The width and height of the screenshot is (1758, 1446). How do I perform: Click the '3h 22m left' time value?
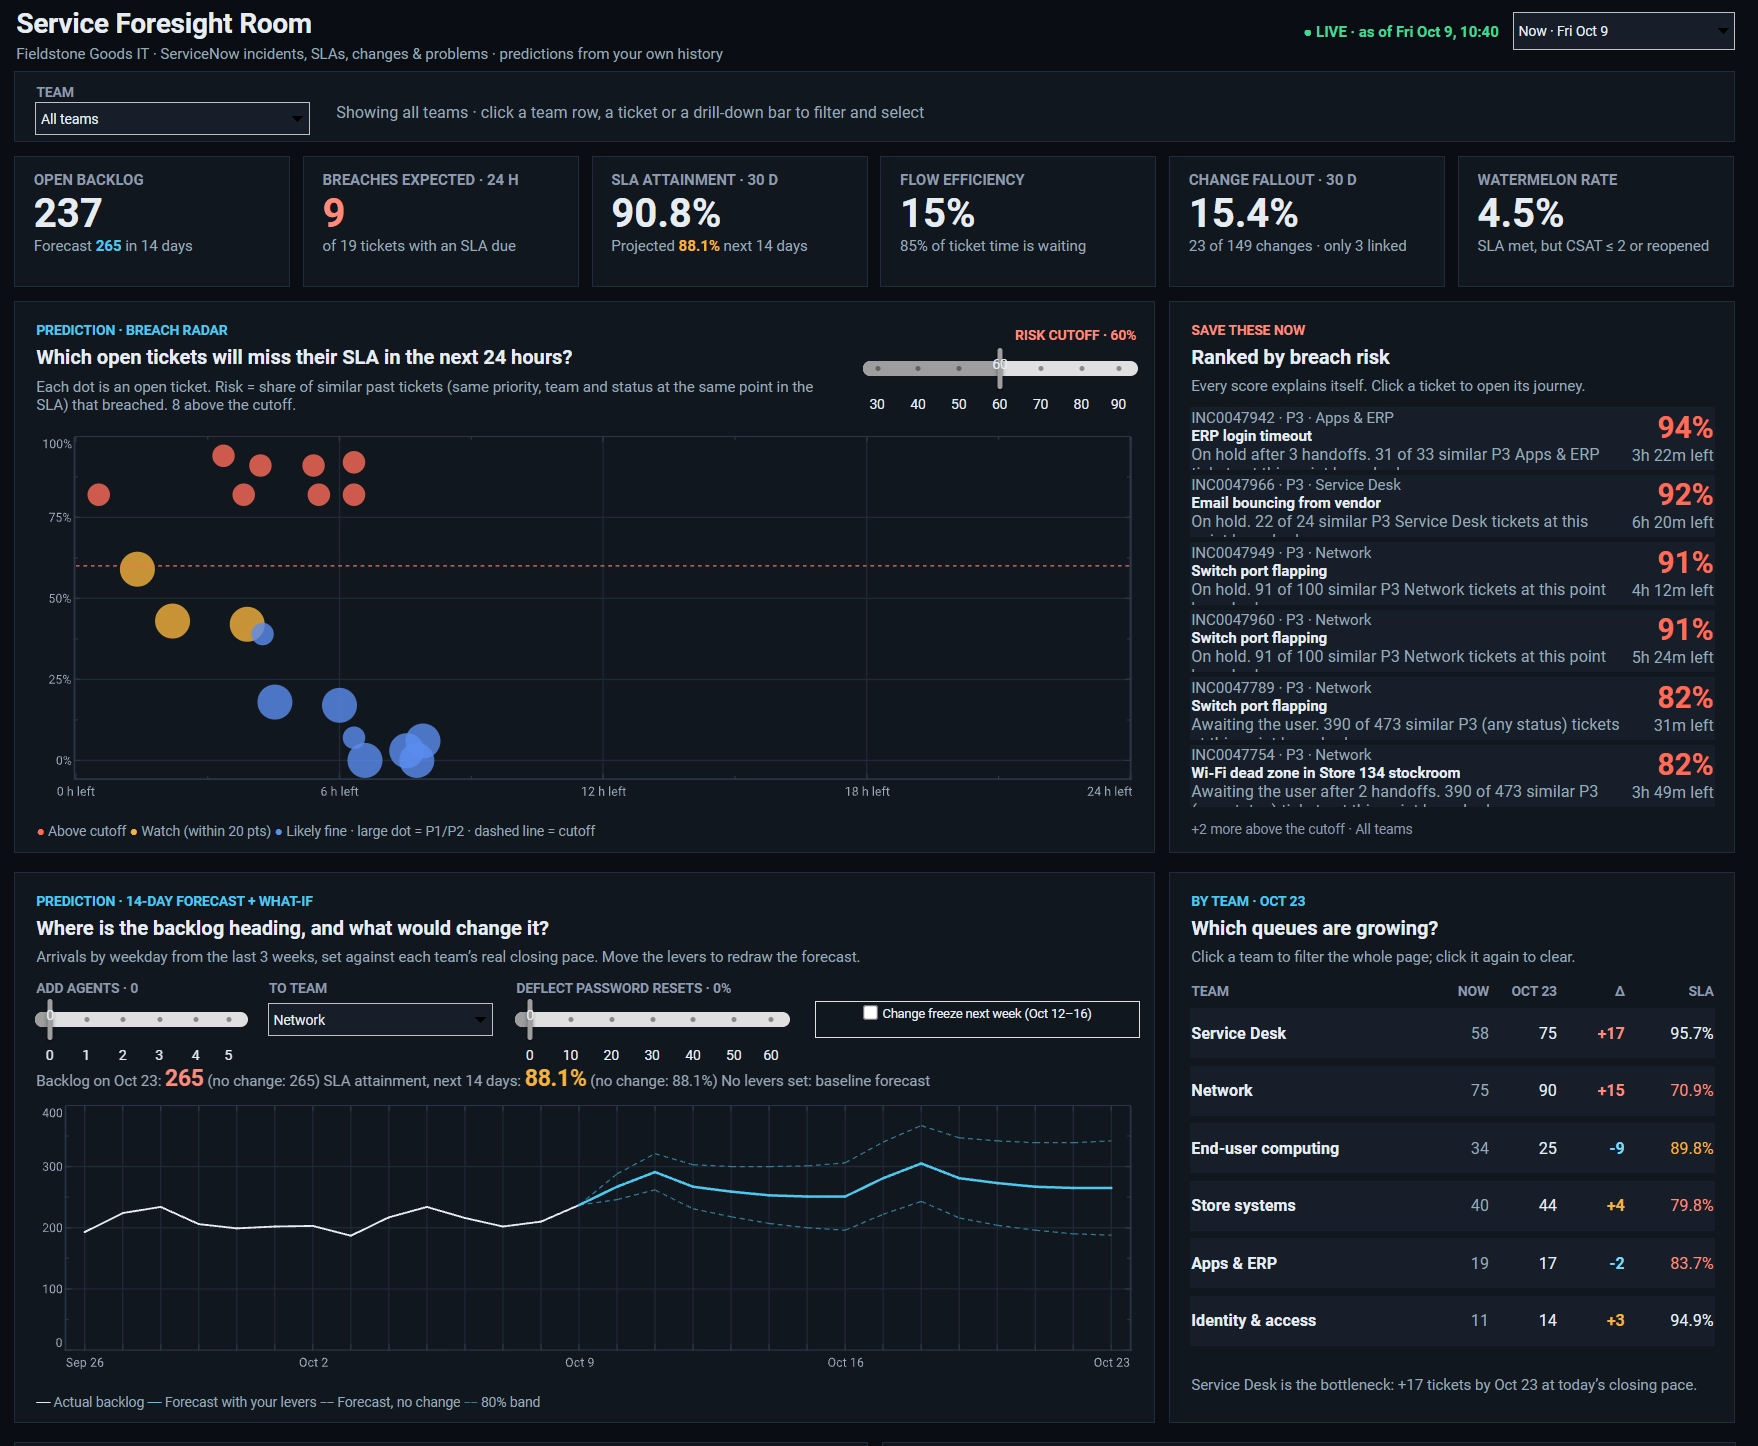(x=1672, y=455)
